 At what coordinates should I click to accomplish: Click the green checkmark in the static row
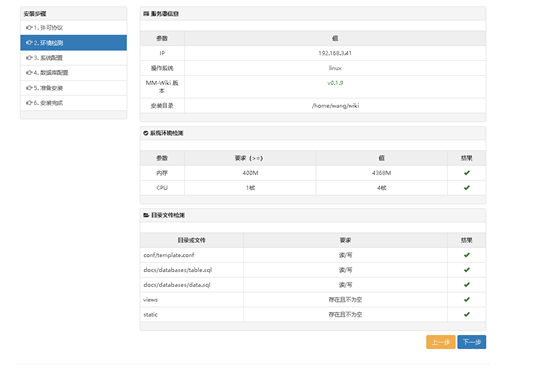click(467, 314)
